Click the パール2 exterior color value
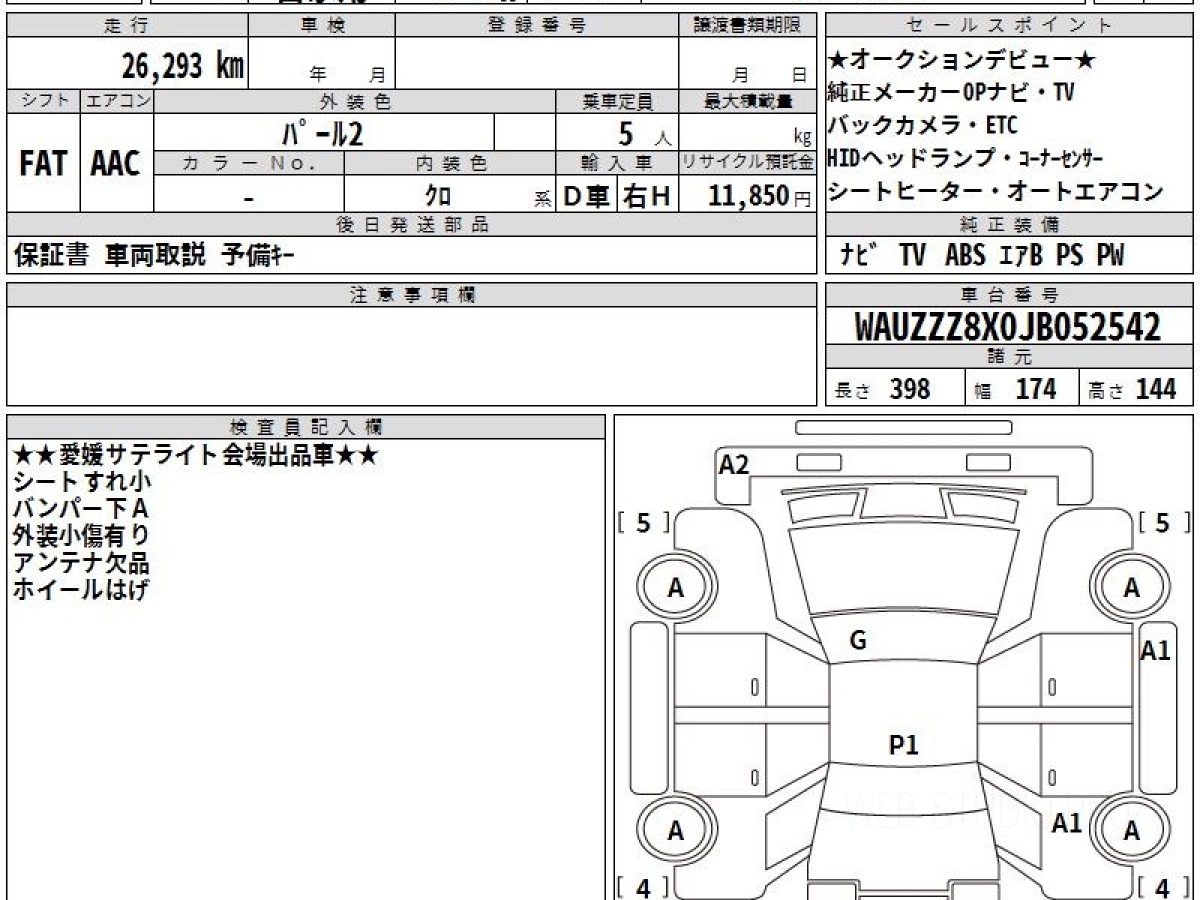 point(321,132)
